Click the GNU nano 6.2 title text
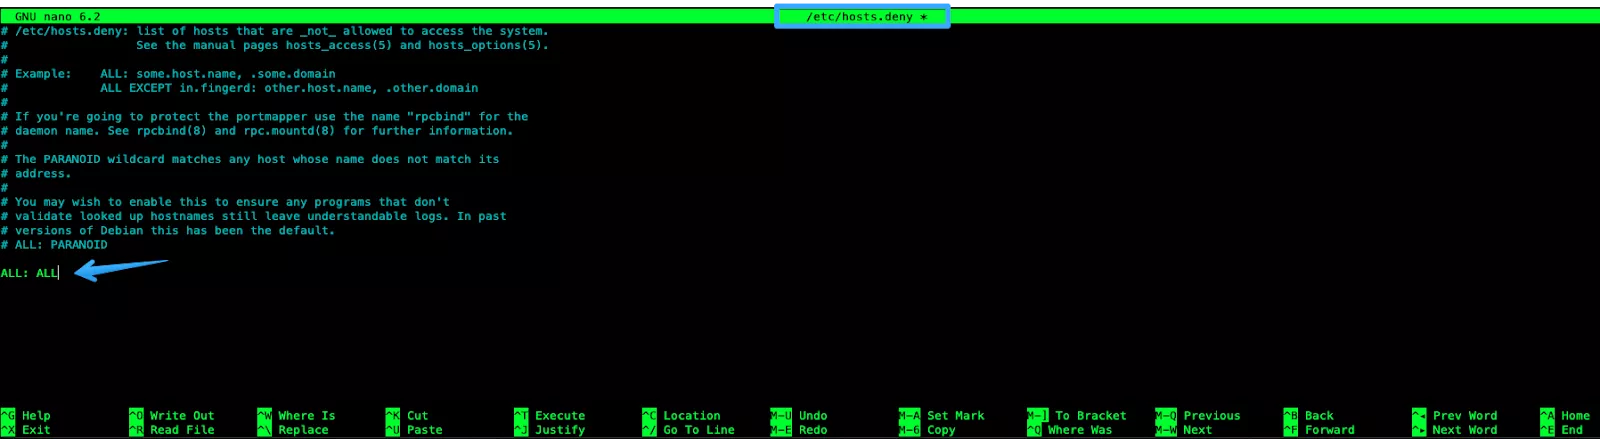 tap(57, 17)
